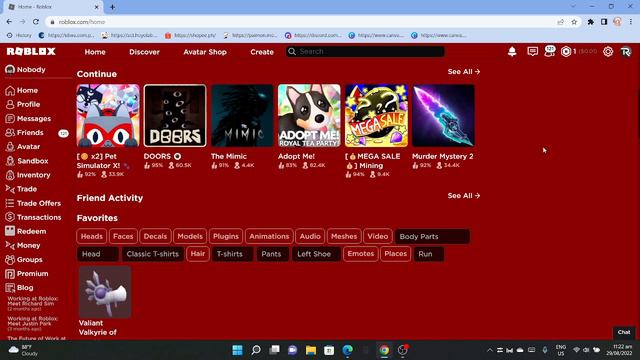Open Home in the left sidebar

pyautogui.click(x=27, y=91)
